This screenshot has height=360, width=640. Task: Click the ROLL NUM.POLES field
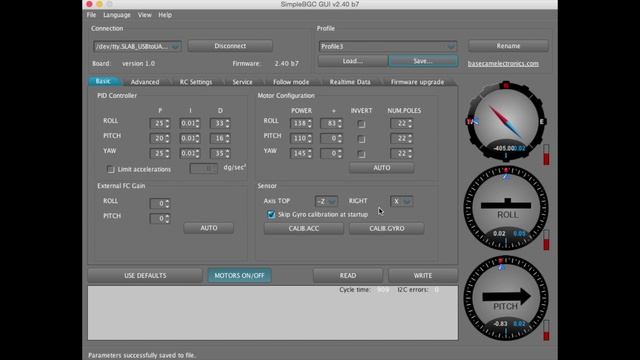402,123
